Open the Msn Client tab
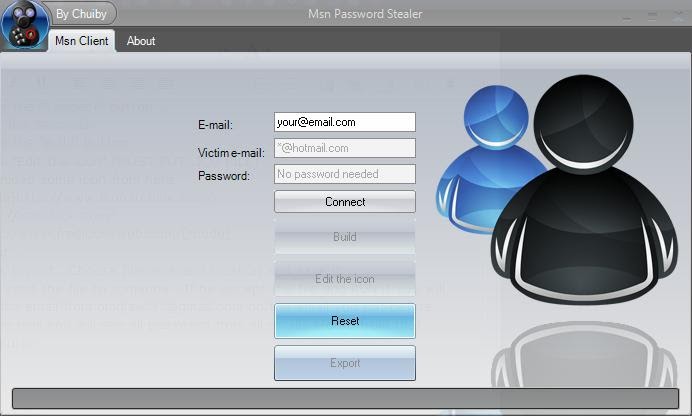The width and height of the screenshot is (692, 416). 82,41
